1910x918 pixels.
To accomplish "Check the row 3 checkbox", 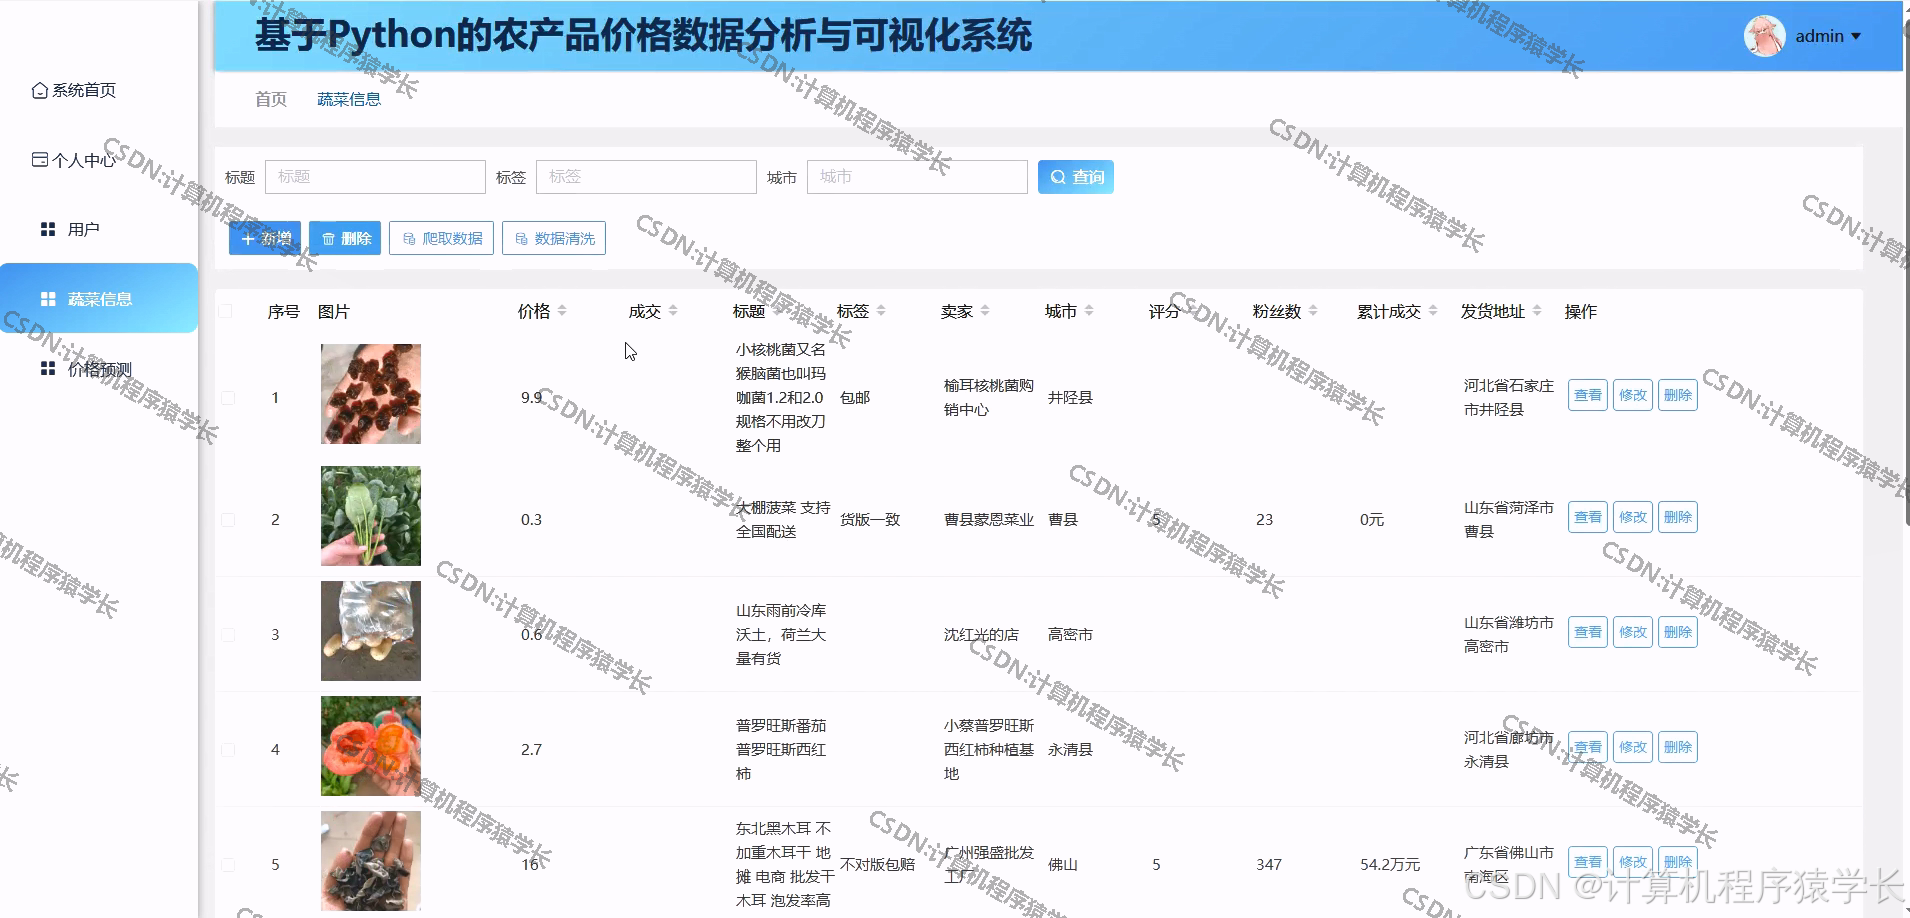I will coord(228,634).
